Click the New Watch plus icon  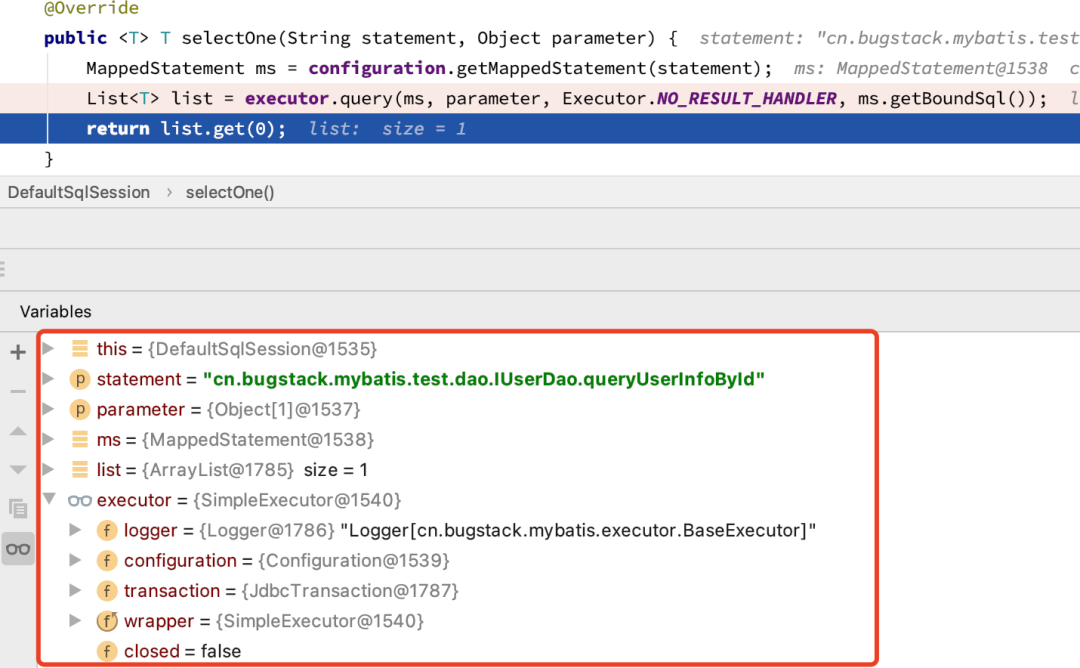(18, 352)
